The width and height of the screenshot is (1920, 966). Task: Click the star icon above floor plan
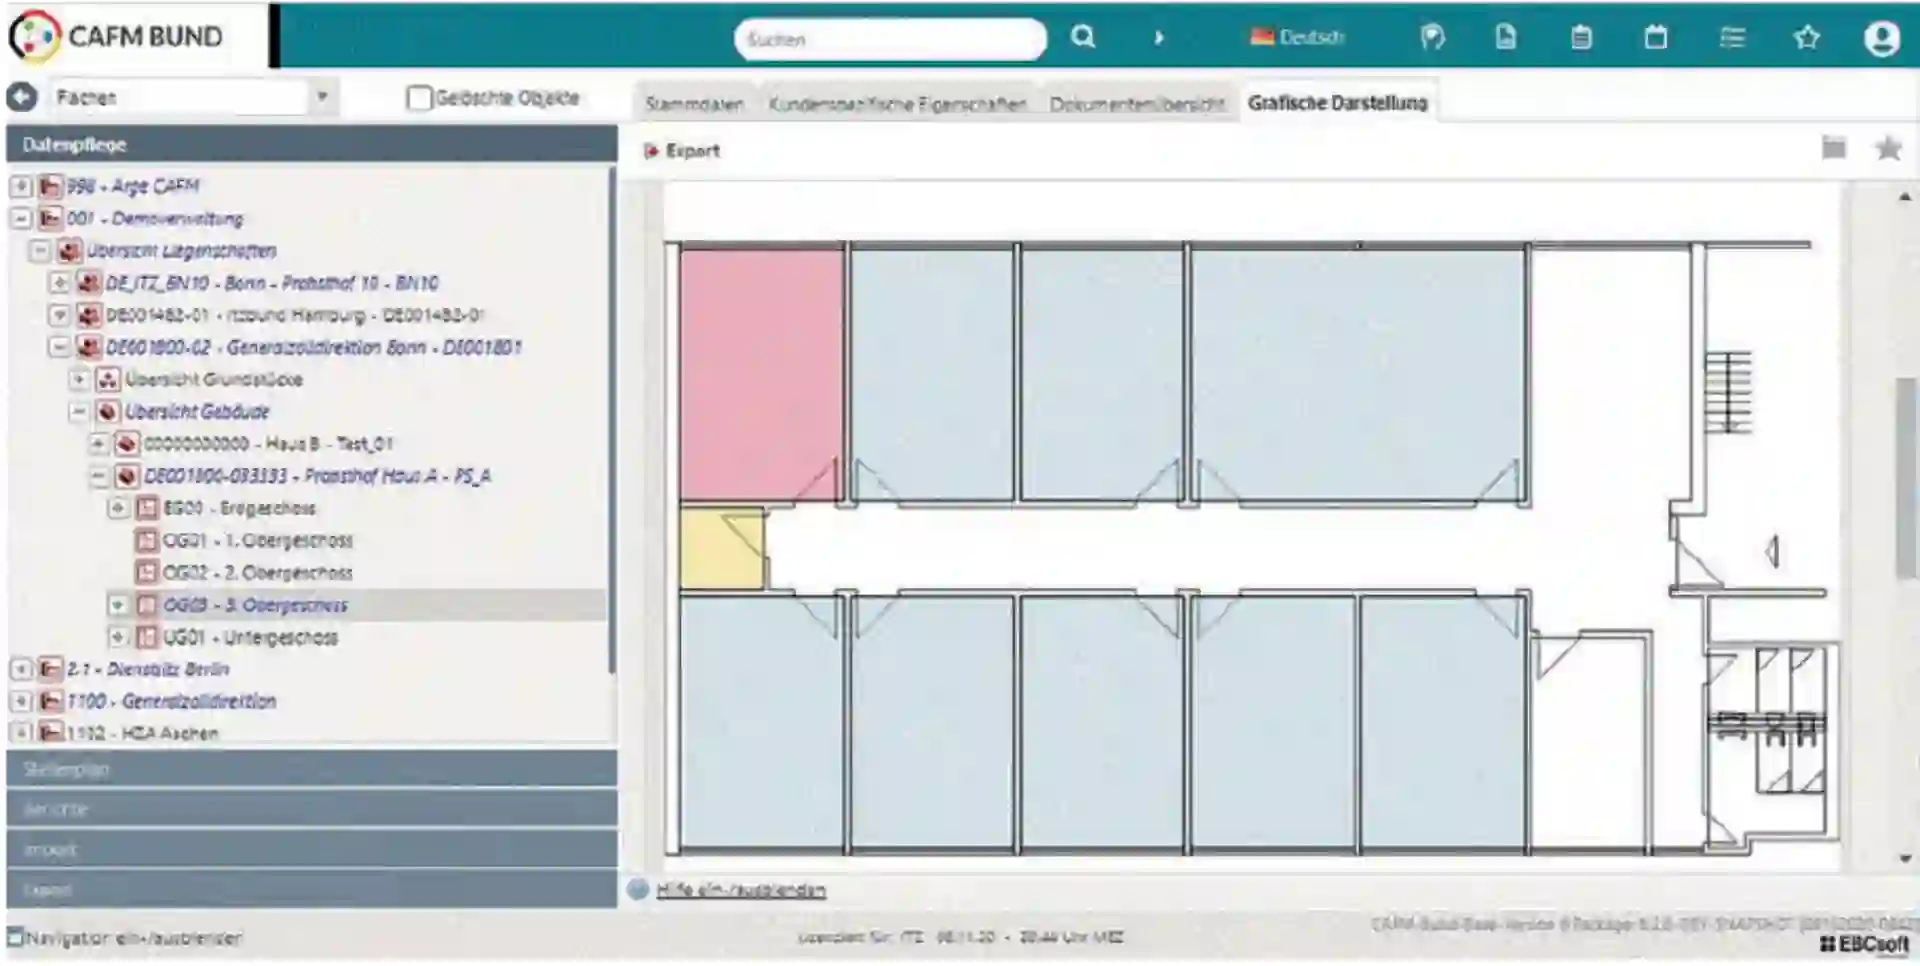coord(1888,149)
